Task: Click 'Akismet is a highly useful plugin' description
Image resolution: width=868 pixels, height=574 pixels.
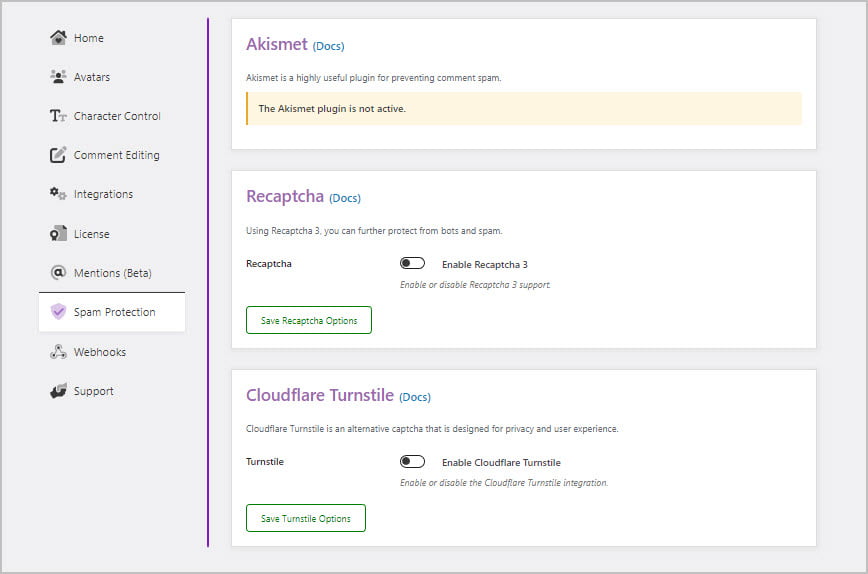Action: coord(374,77)
